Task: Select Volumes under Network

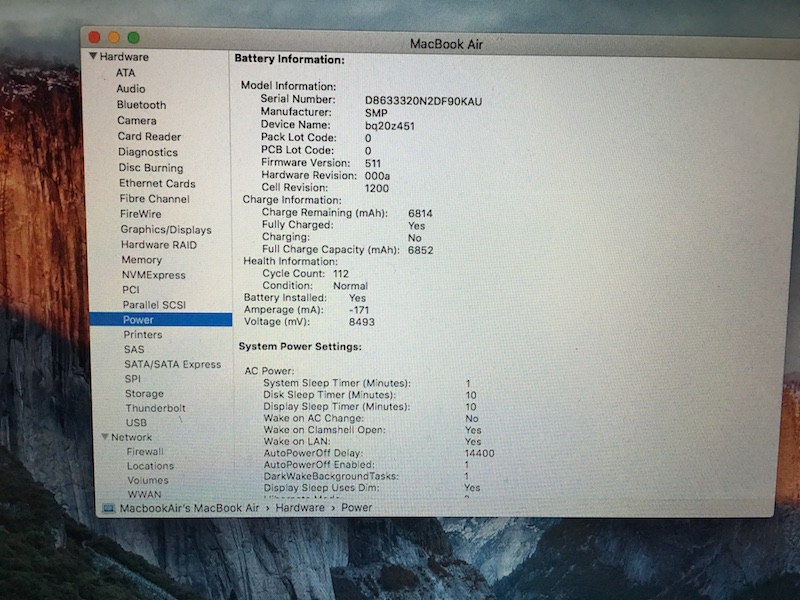Action: coord(148,480)
